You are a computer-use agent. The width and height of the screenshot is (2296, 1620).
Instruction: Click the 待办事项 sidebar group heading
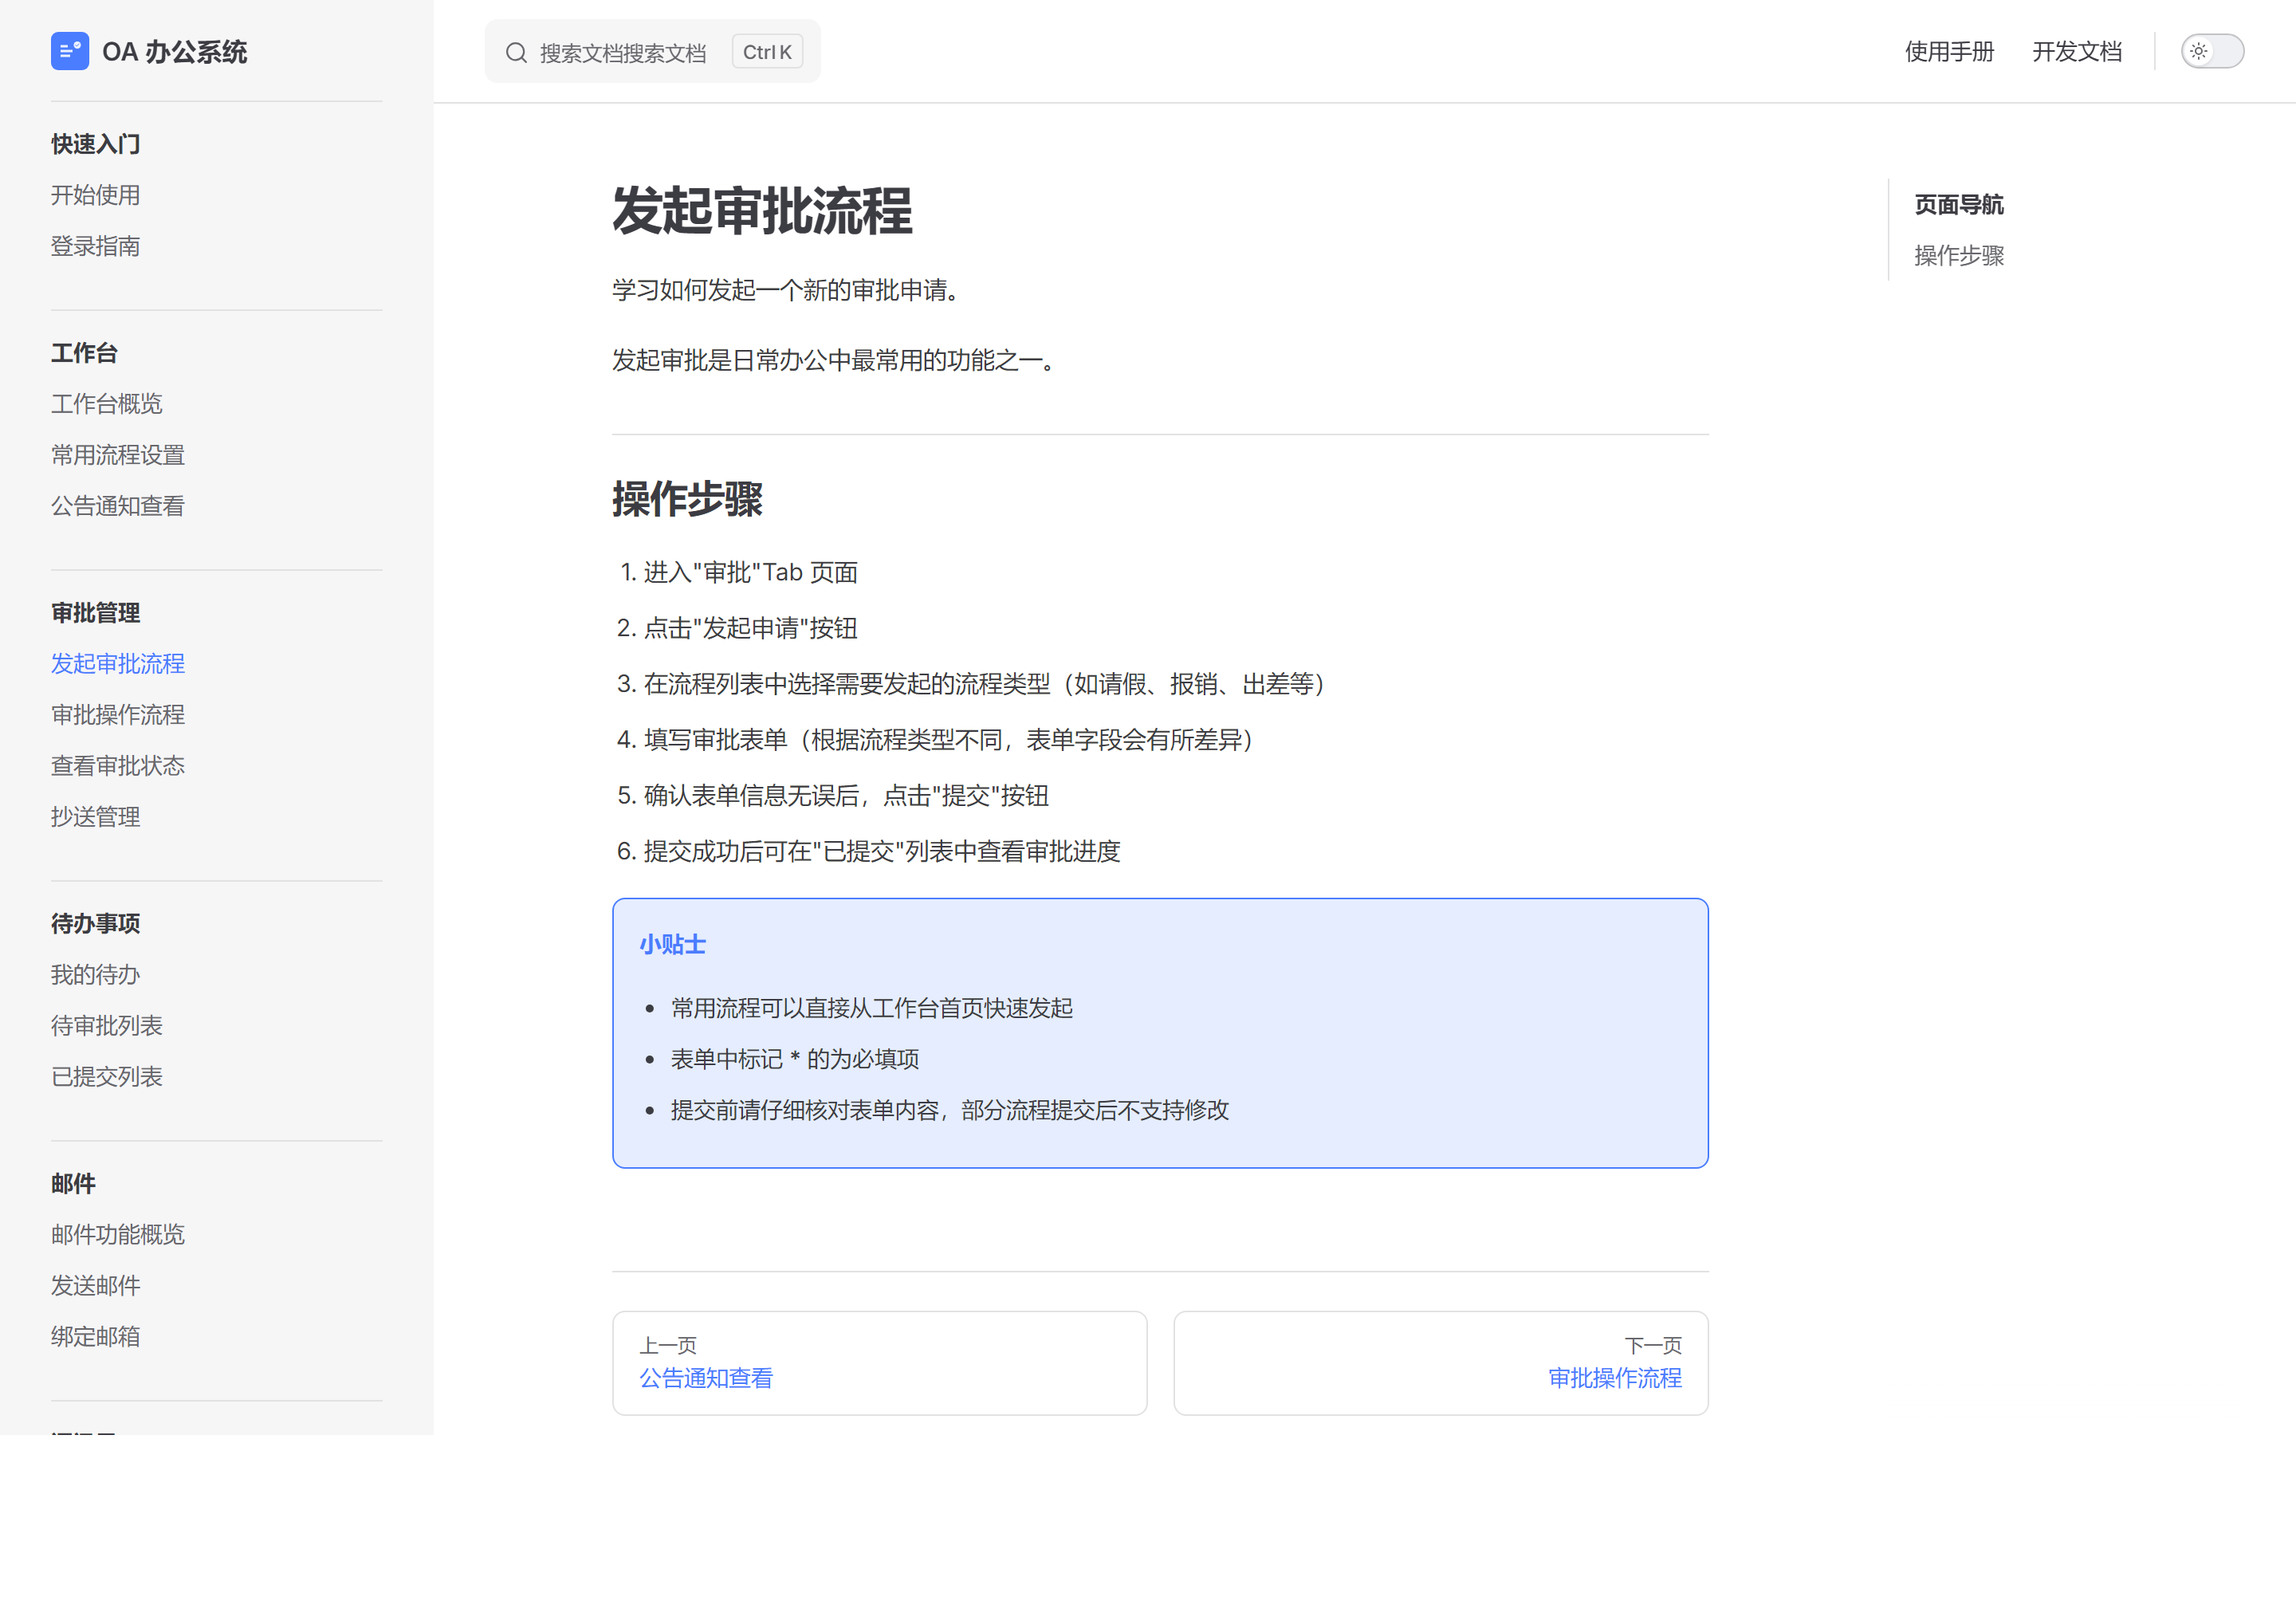96,924
